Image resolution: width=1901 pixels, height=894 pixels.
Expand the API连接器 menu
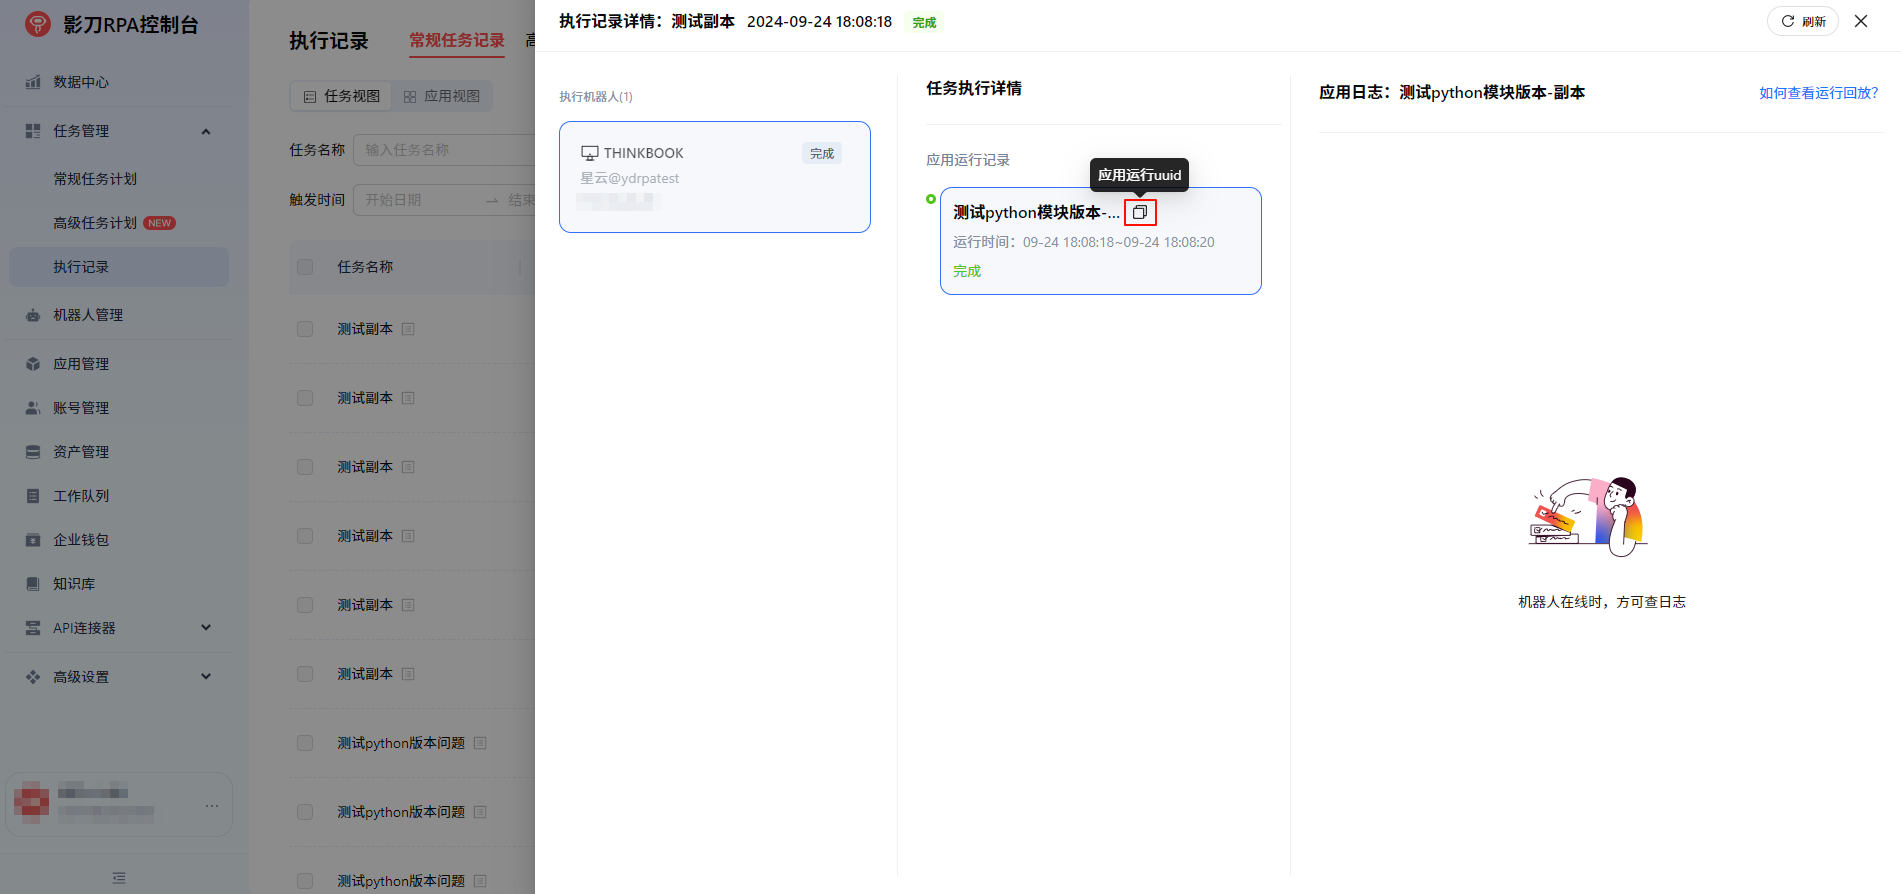point(206,628)
